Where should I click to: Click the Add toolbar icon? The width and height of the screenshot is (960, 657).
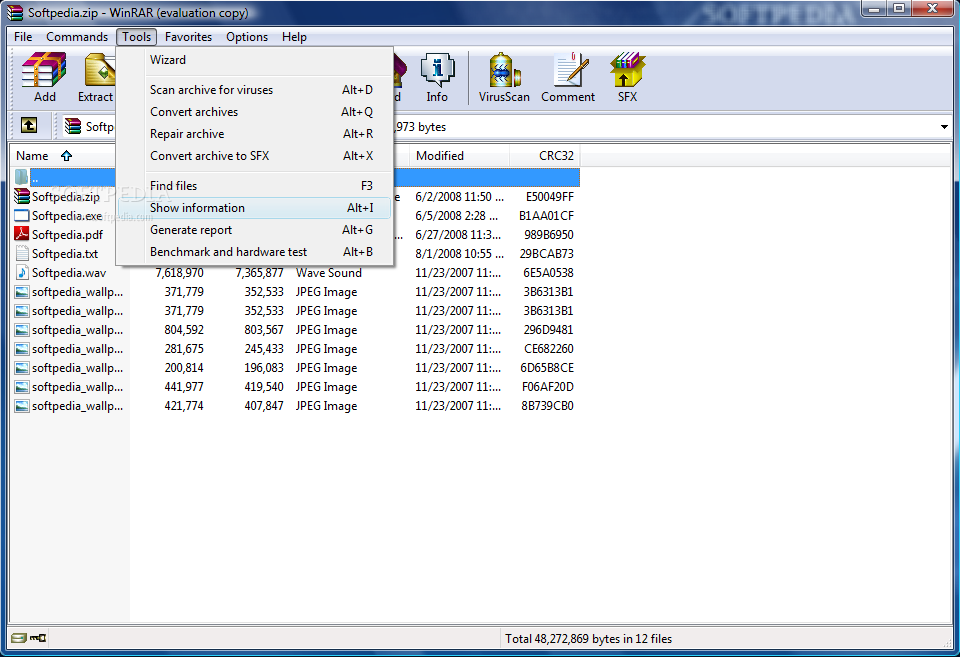[x=44, y=77]
